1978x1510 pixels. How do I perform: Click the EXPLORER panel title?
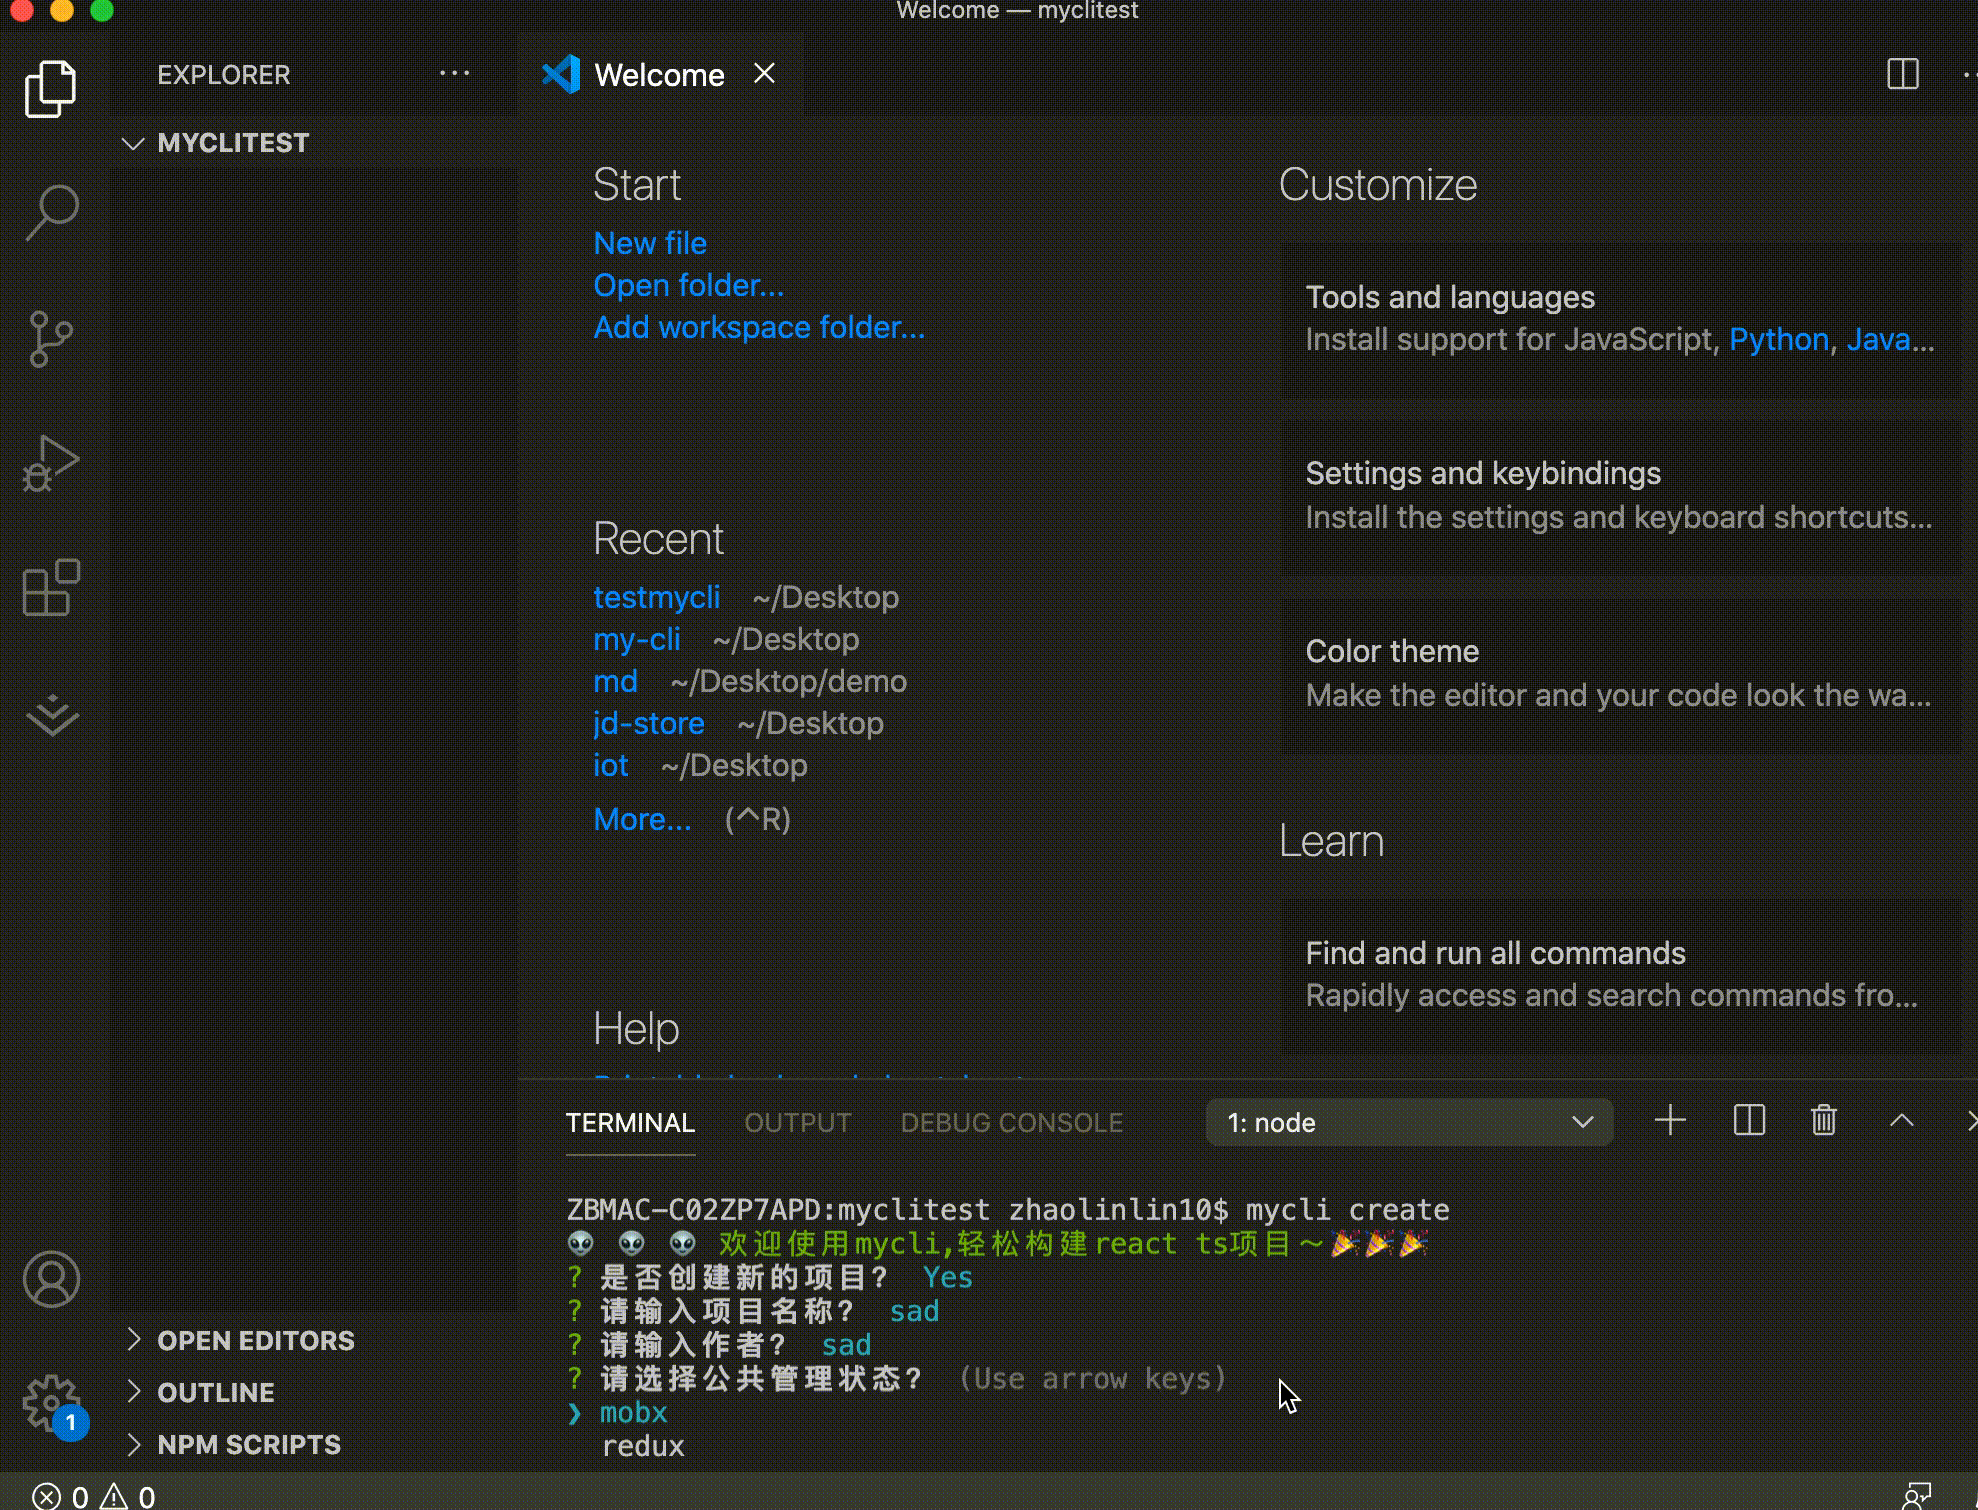click(x=224, y=75)
